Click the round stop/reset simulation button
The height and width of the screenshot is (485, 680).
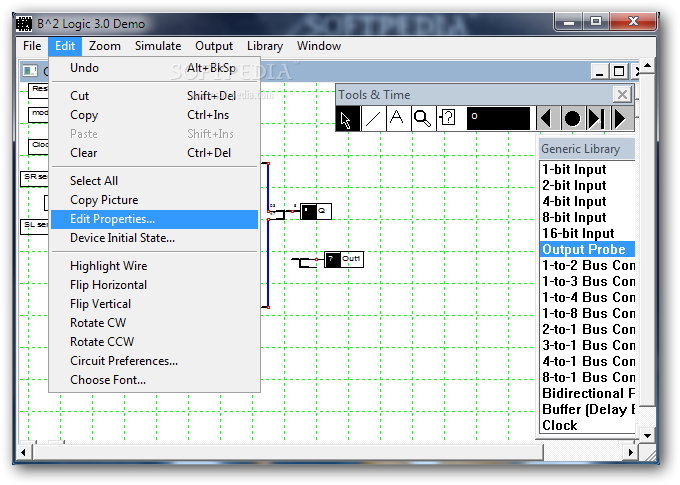[572, 119]
